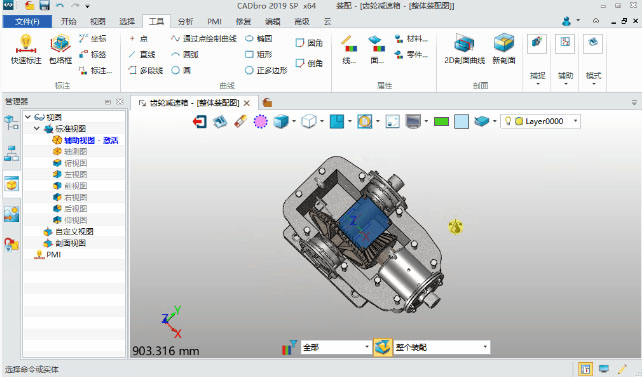The height and width of the screenshot is (377, 642).
Task: Click the green color swatch in viewport toolbar
Action: point(441,122)
